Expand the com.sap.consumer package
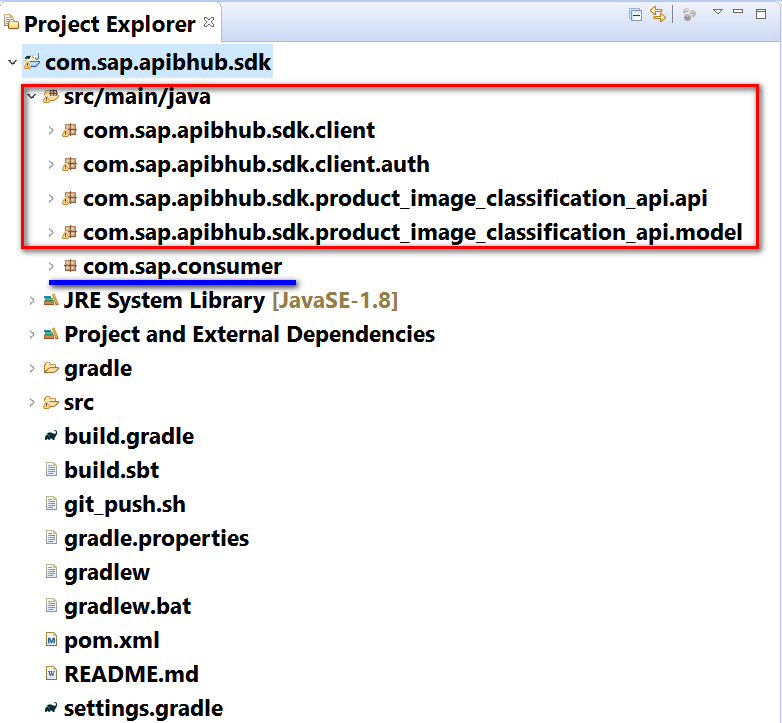782x723 pixels. pyautogui.click(x=50, y=266)
